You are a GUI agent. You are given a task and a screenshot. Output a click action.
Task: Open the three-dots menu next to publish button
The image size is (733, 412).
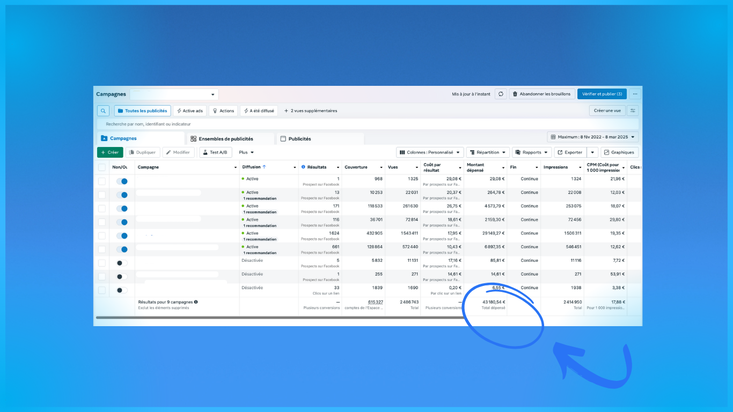[x=635, y=94]
